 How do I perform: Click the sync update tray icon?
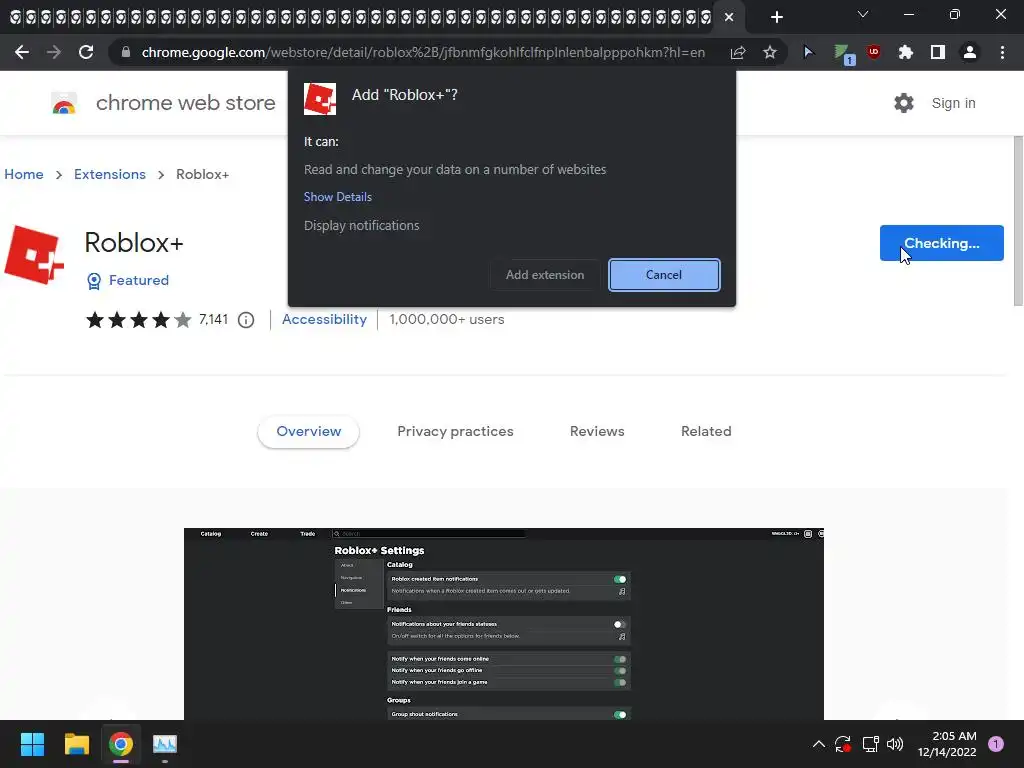point(843,744)
